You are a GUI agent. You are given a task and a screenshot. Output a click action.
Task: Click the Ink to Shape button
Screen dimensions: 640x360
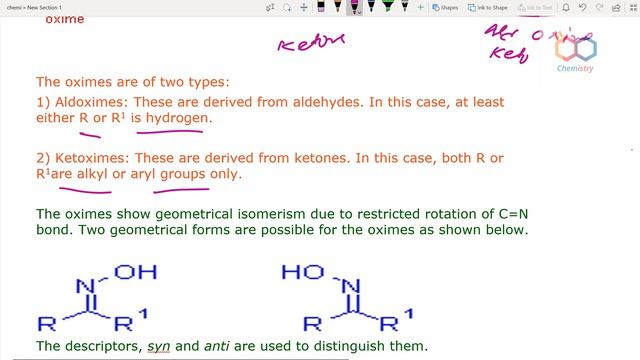pyautogui.click(x=488, y=7)
